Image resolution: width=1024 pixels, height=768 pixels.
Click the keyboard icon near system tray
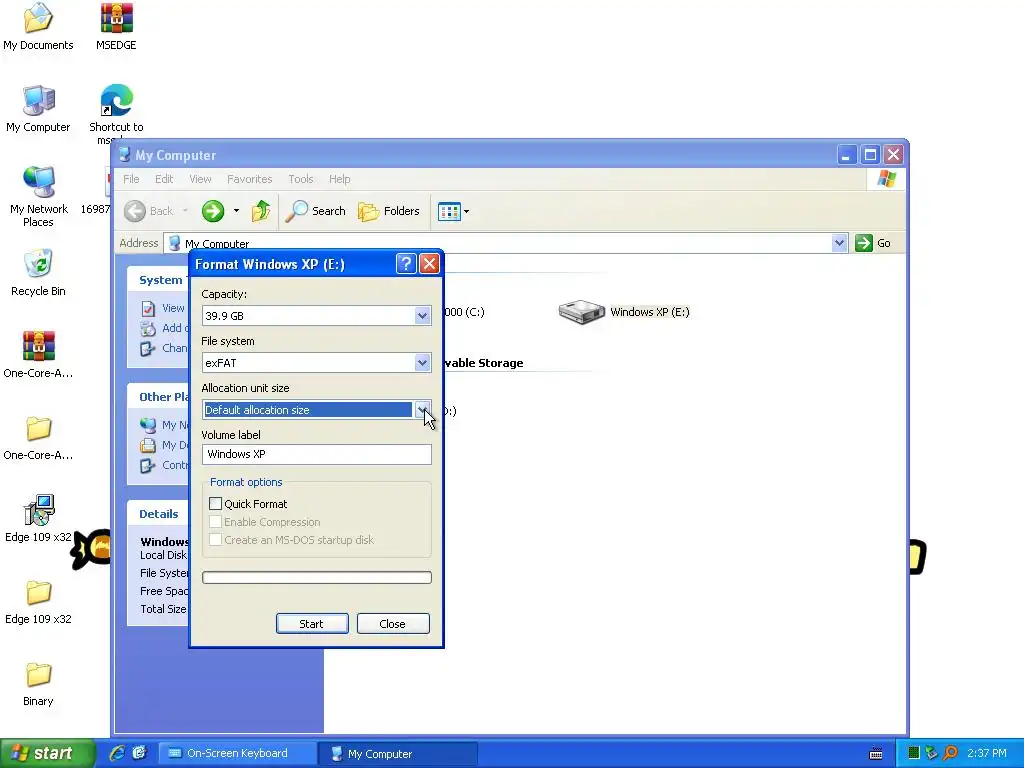click(x=876, y=754)
